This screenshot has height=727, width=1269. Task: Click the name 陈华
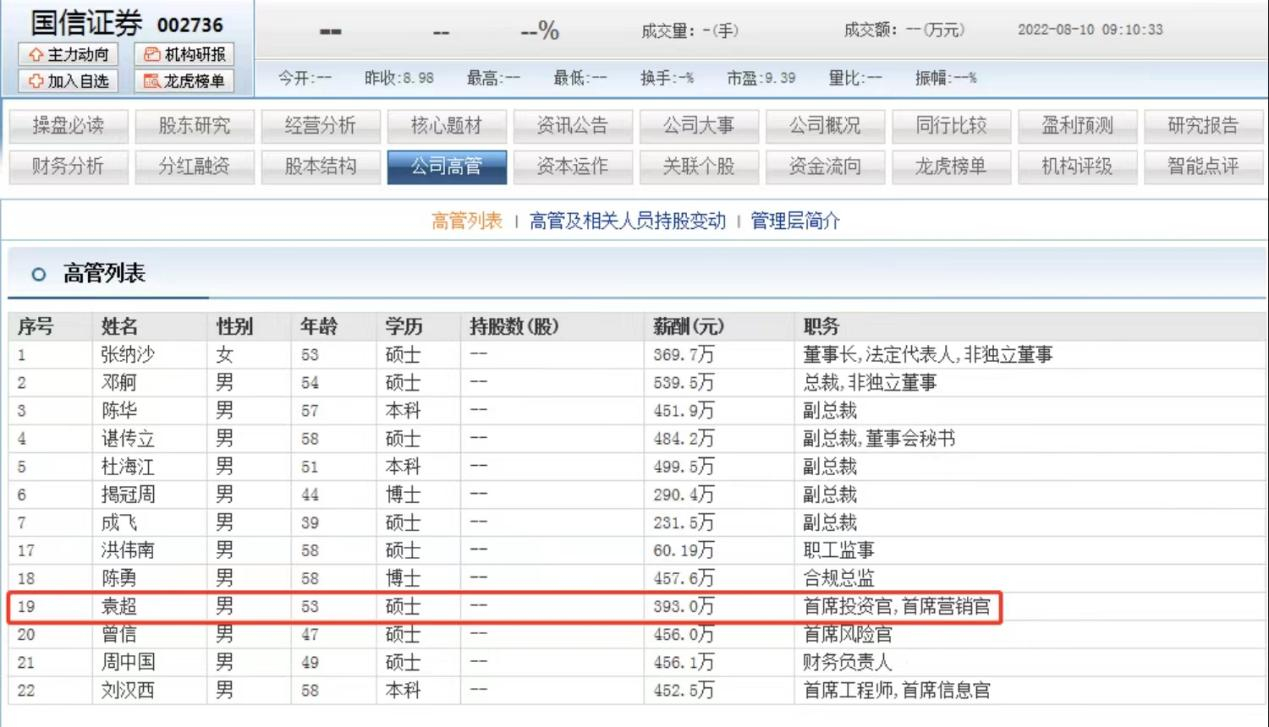coord(119,411)
